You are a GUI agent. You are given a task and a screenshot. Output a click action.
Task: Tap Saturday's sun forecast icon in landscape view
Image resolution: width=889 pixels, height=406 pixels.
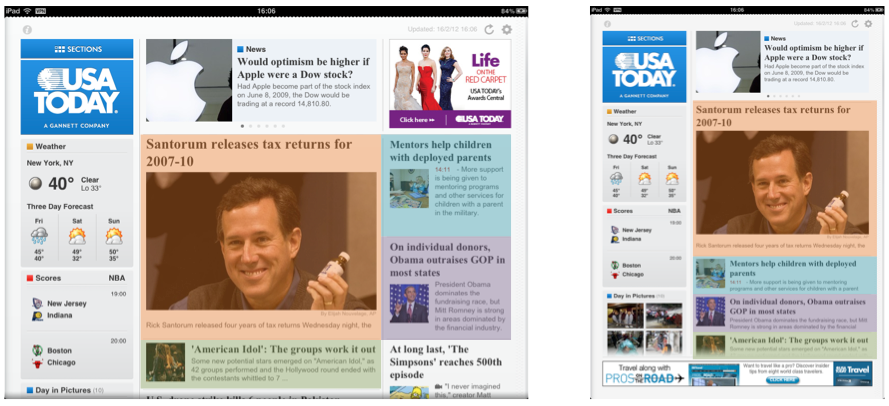(77, 236)
